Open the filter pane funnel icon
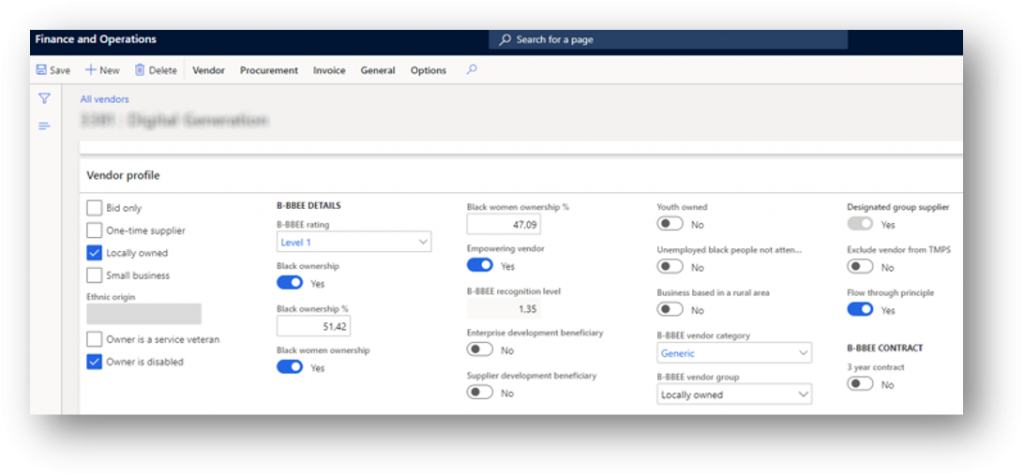 click(44, 99)
